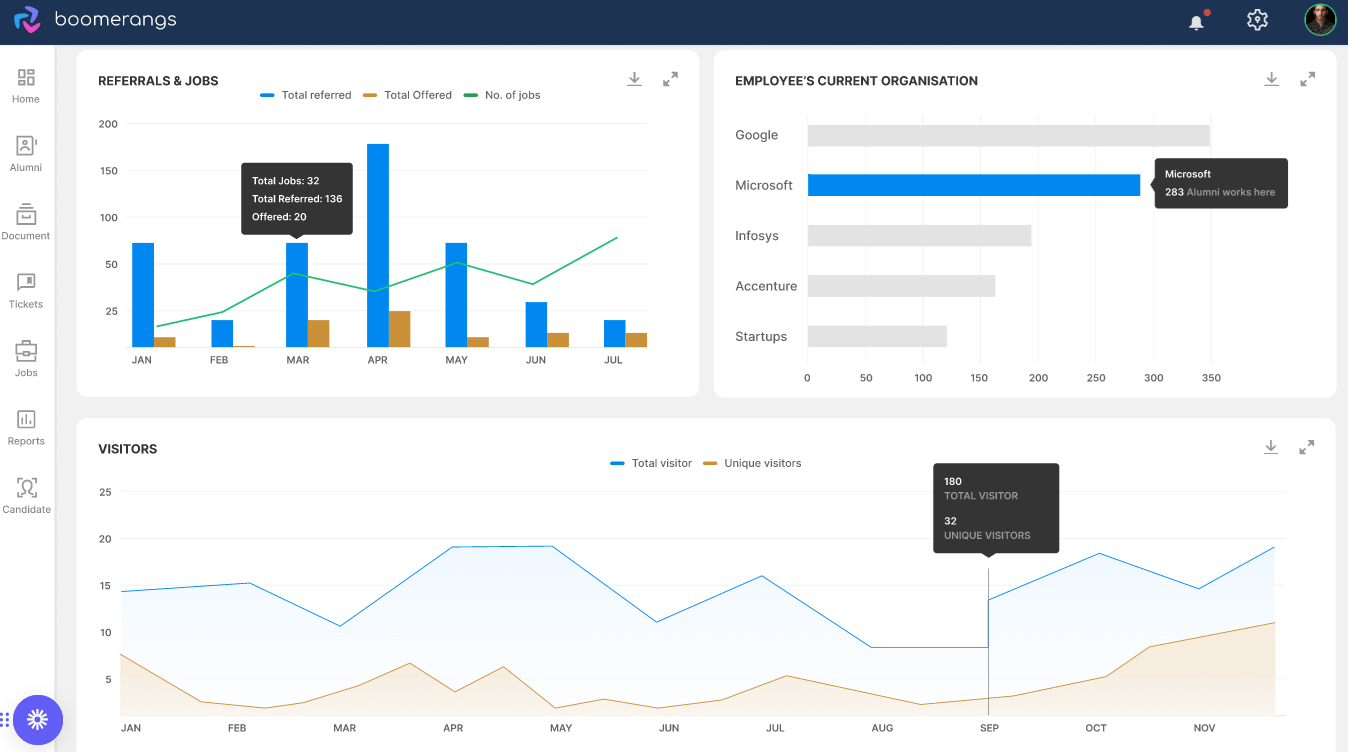Open the Alumni section
This screenshot has width=1348, height=752.
coord(26,154)
